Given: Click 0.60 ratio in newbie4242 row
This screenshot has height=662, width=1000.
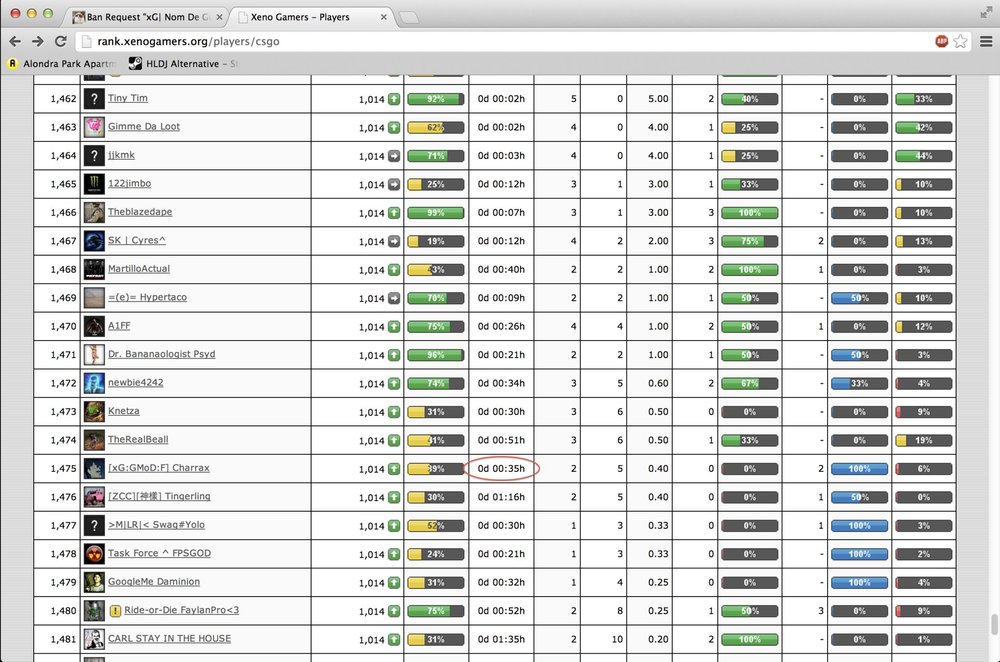Looking at the screenshot, I should [x=658, y=383].
